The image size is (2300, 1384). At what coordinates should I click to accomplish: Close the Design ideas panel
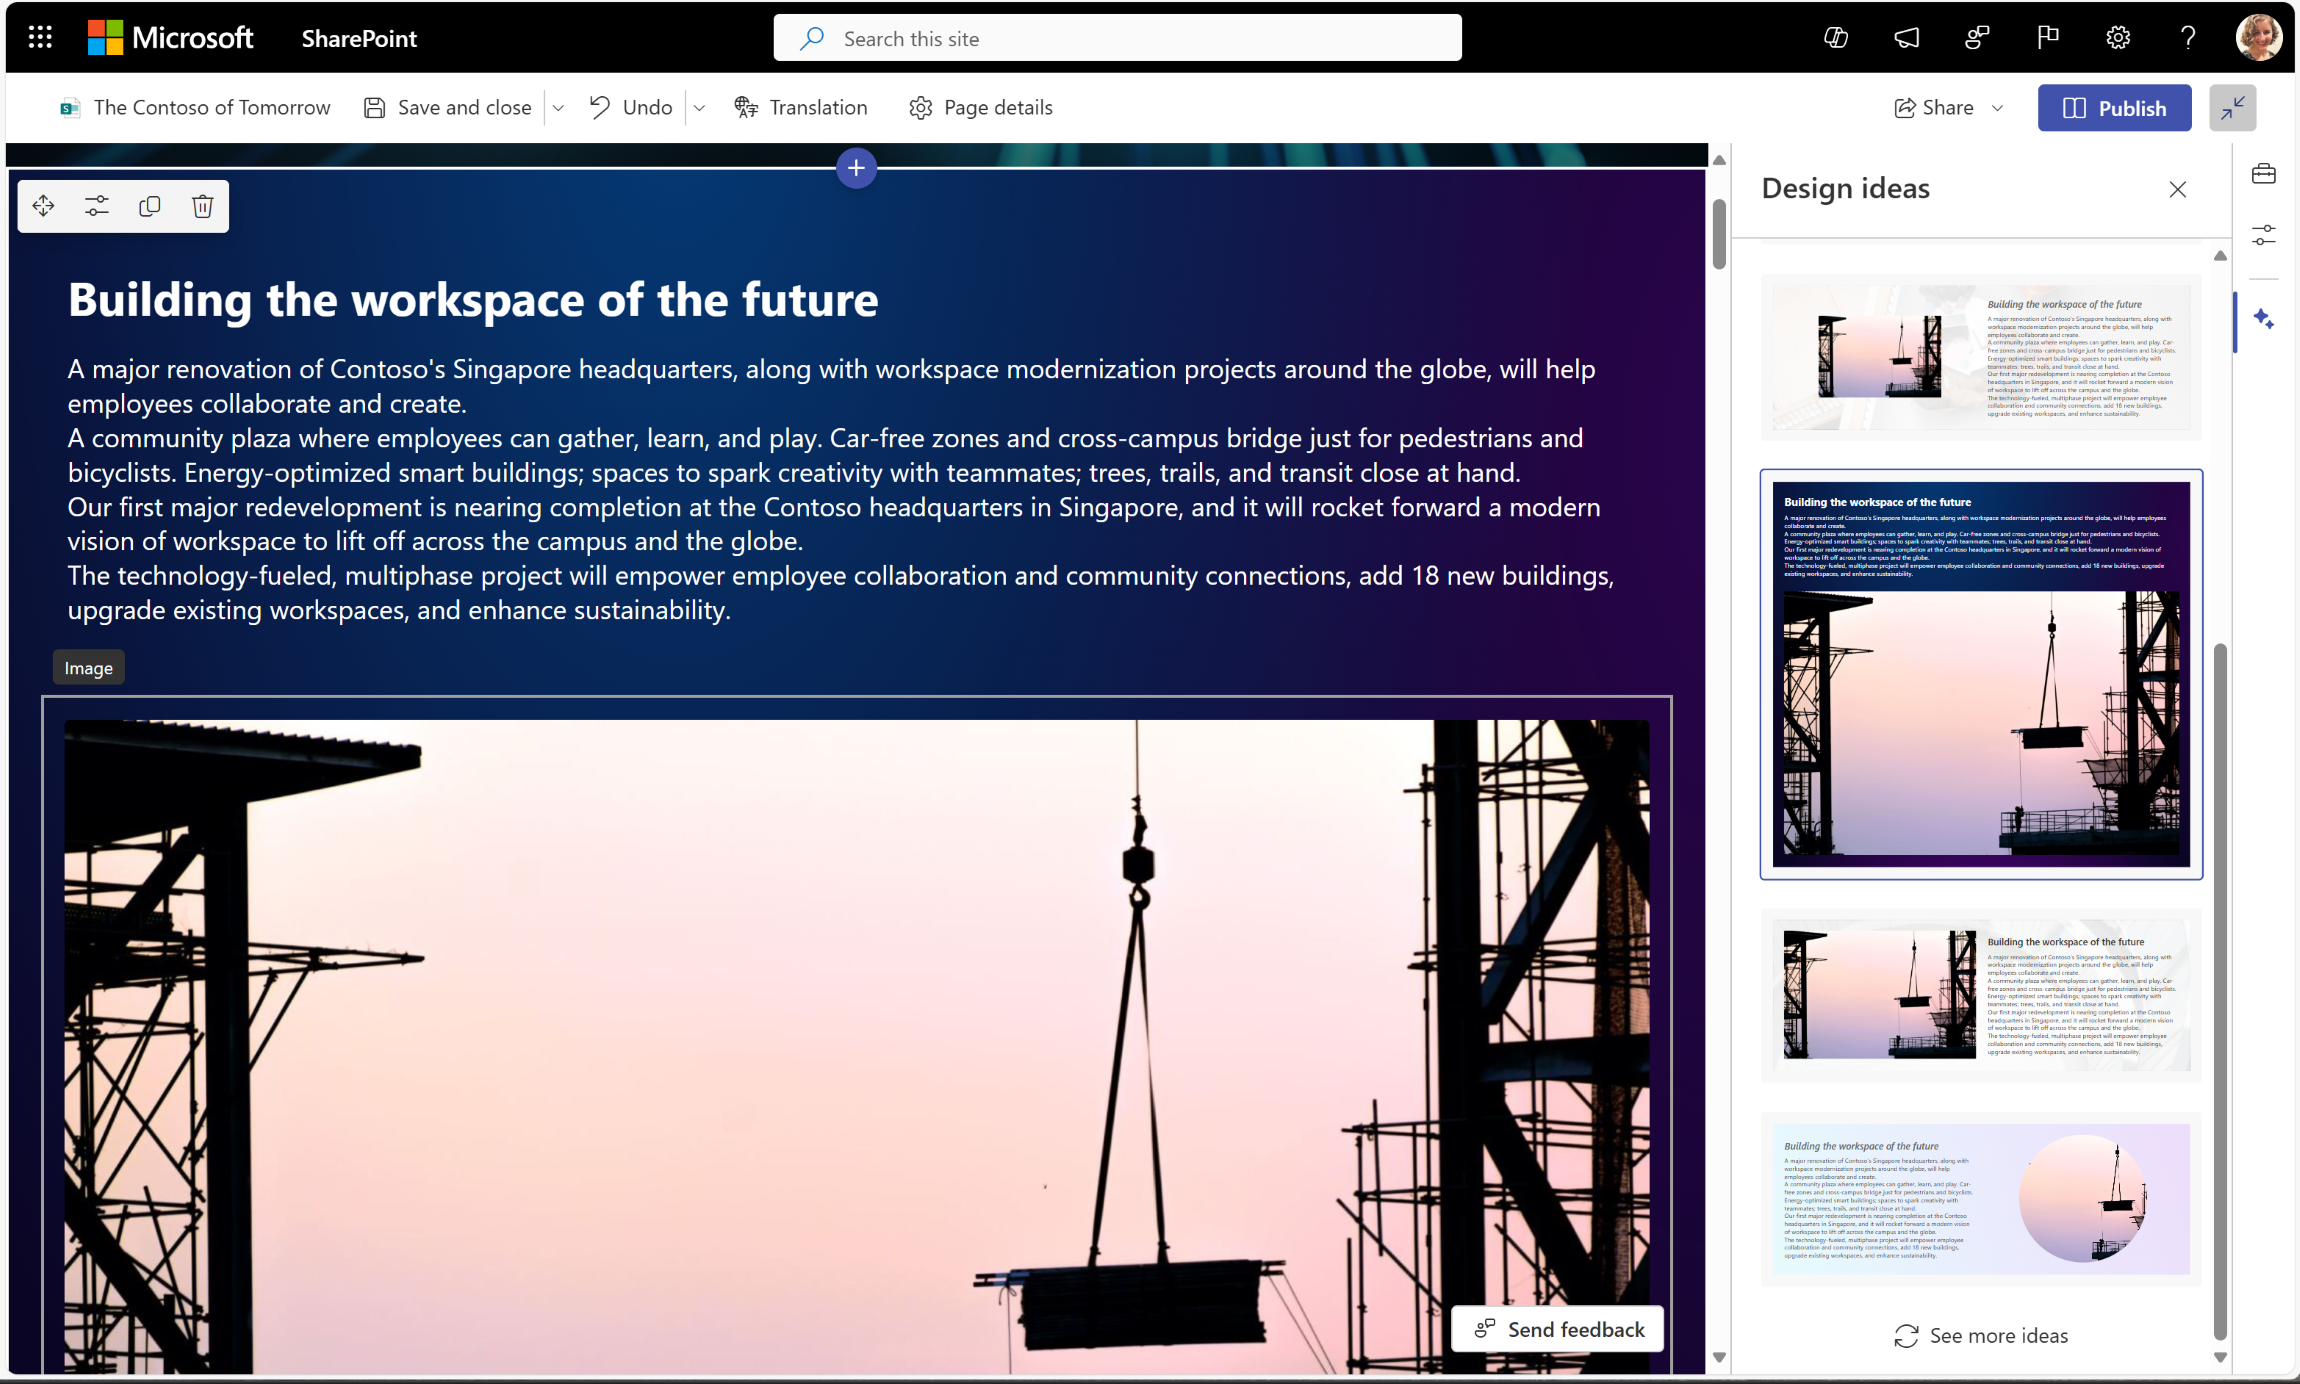[2178, 189]
